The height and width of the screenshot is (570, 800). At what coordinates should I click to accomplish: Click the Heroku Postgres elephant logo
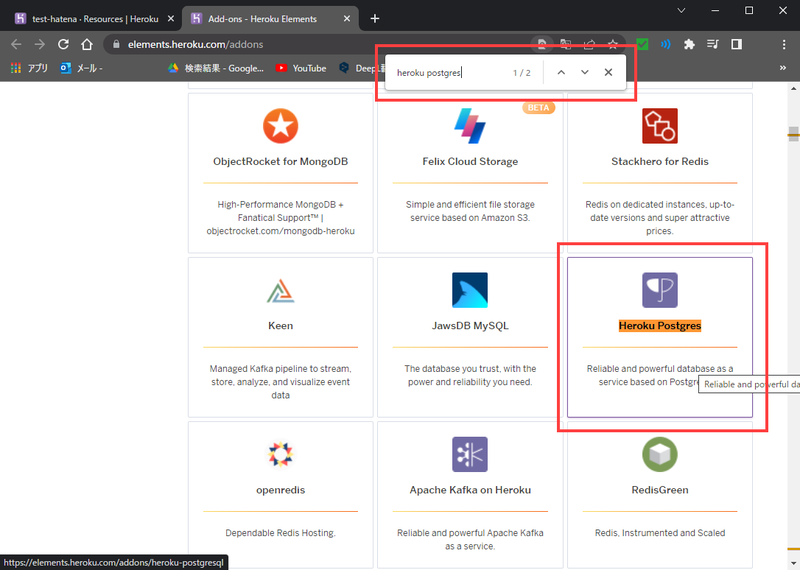click(660, 290)
